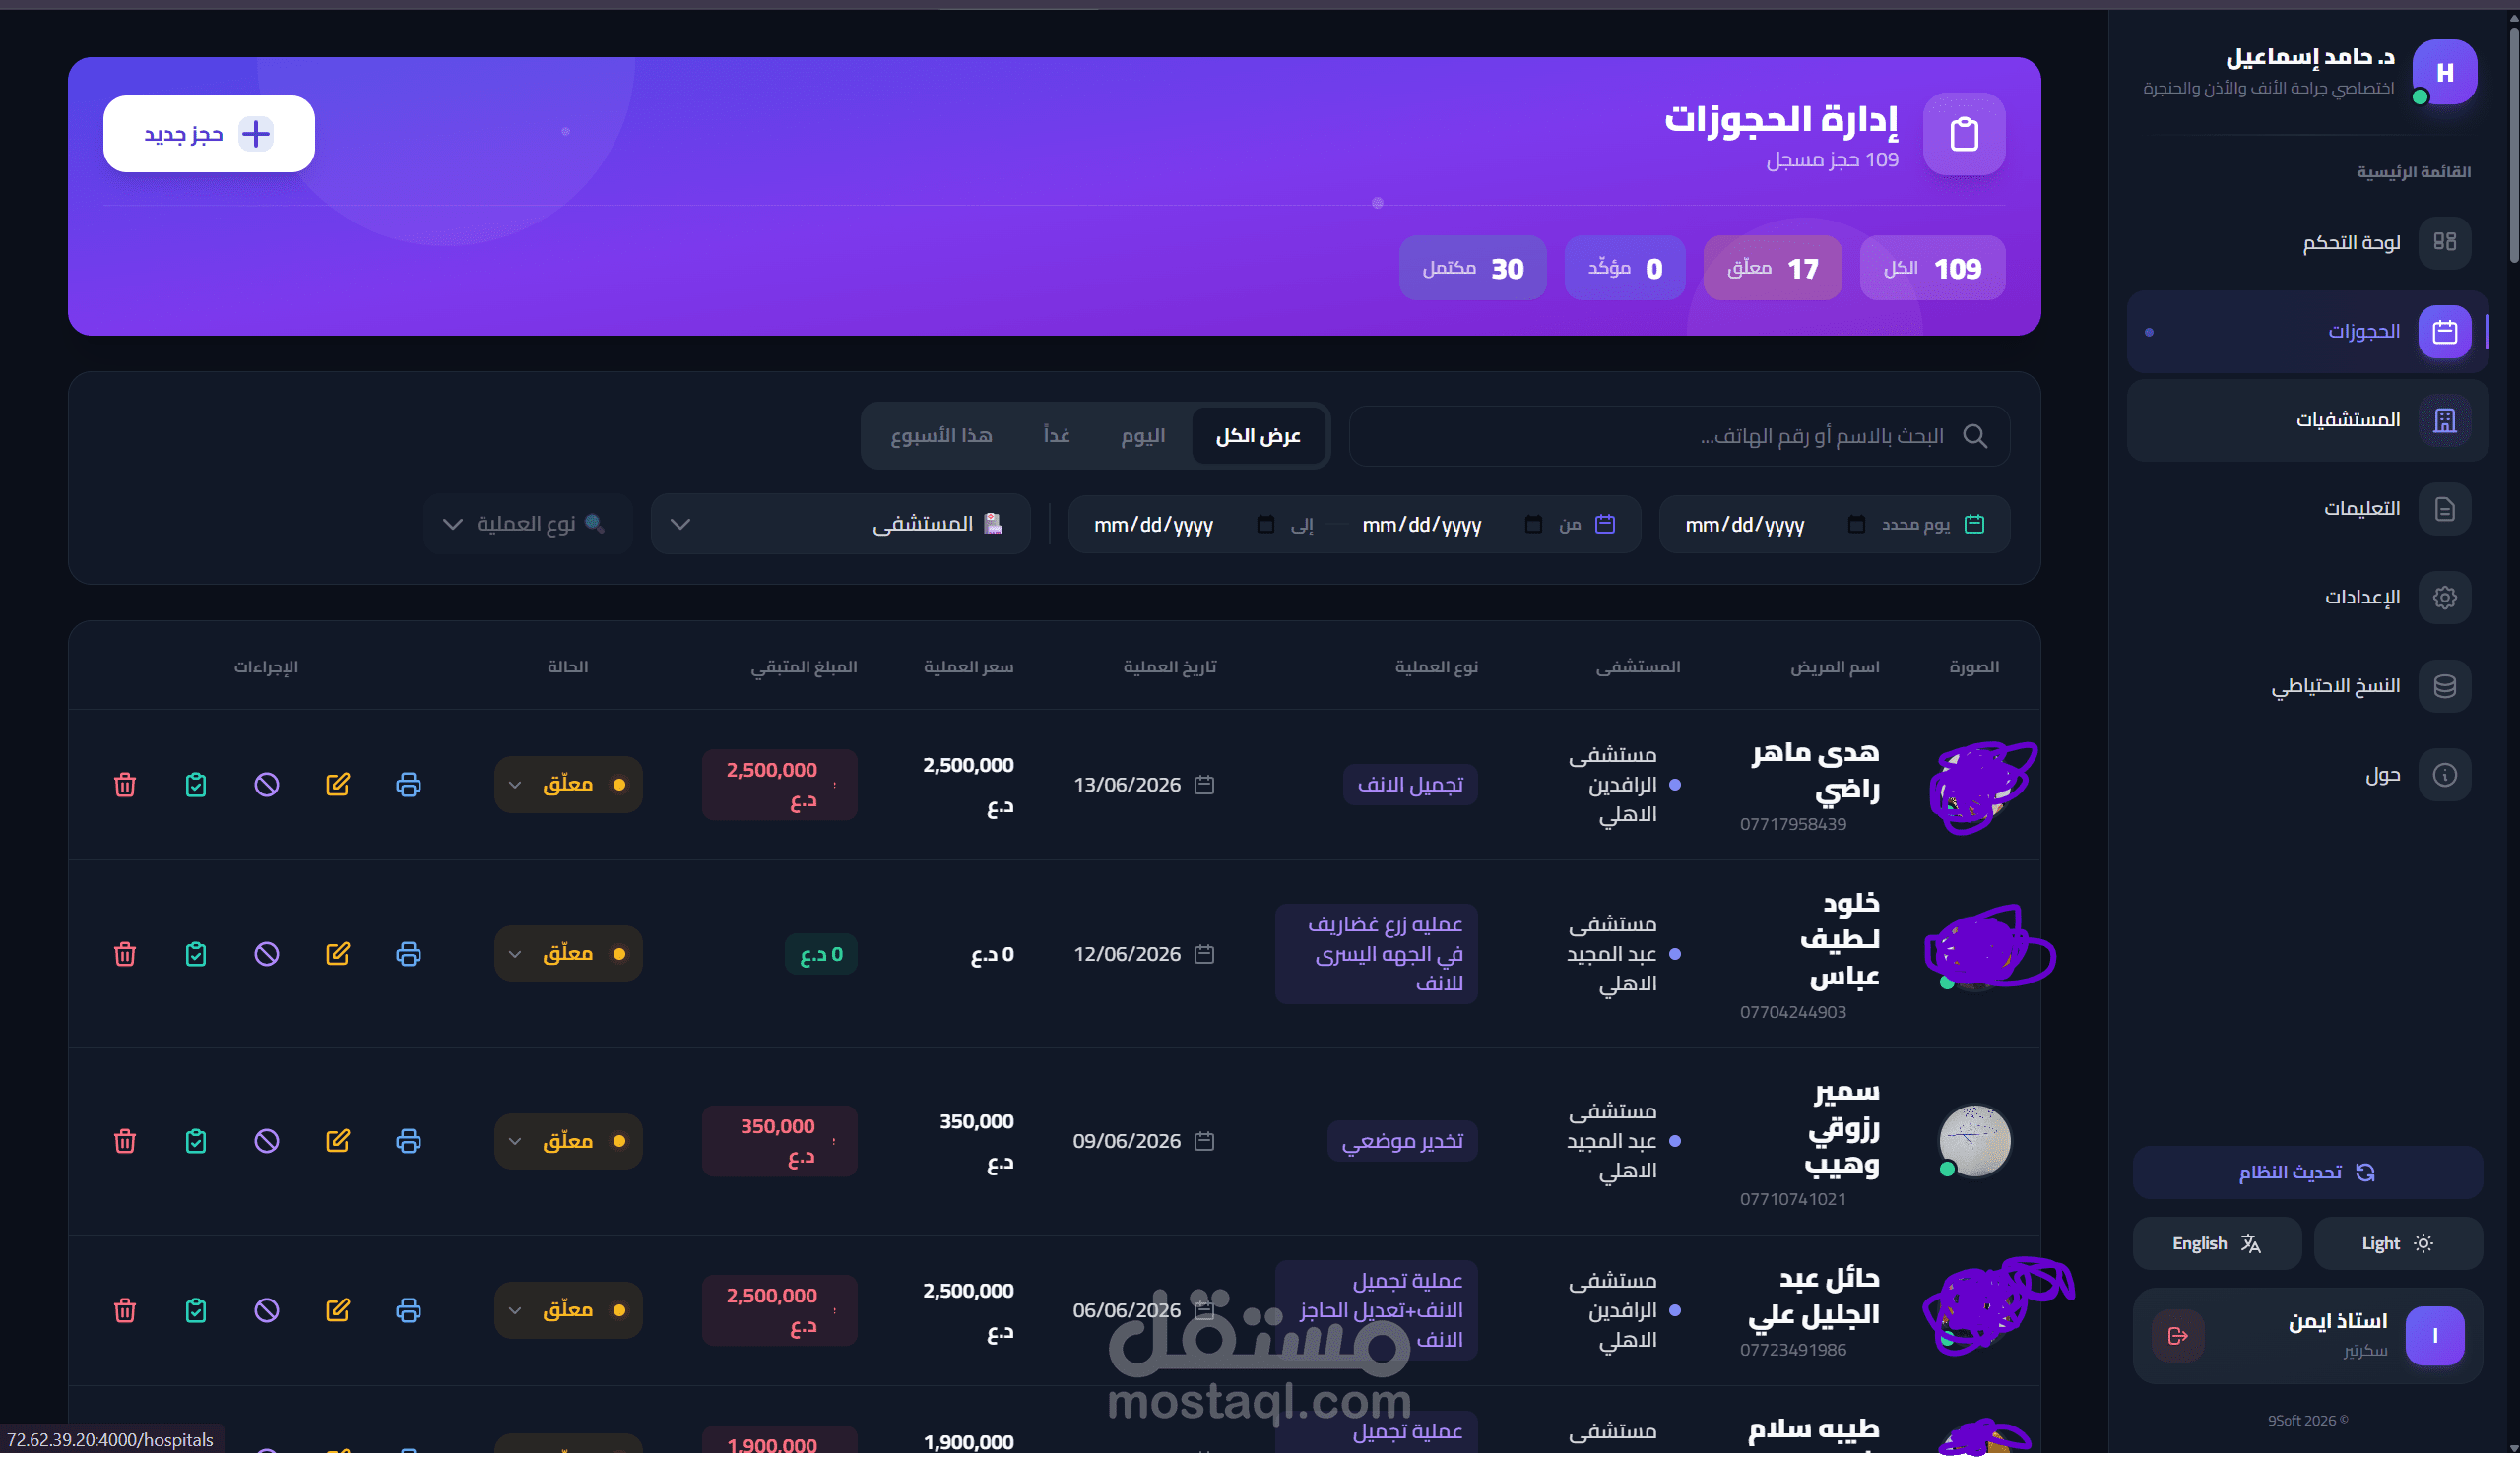Screen dimensions: 2520x1458
Task: Open status dropdown معلّق for سمير رزوقي وهيب
Action: [x=568, y=1141]
